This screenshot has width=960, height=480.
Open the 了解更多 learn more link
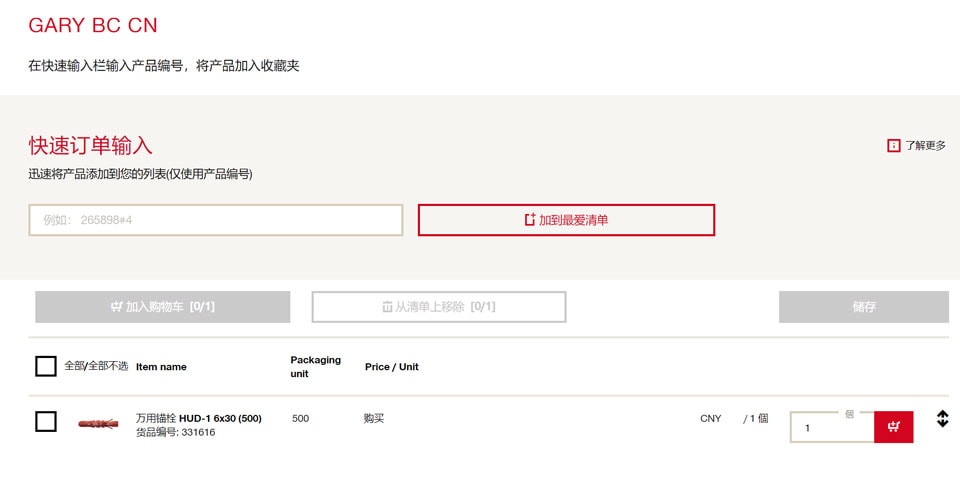(925, 146)
